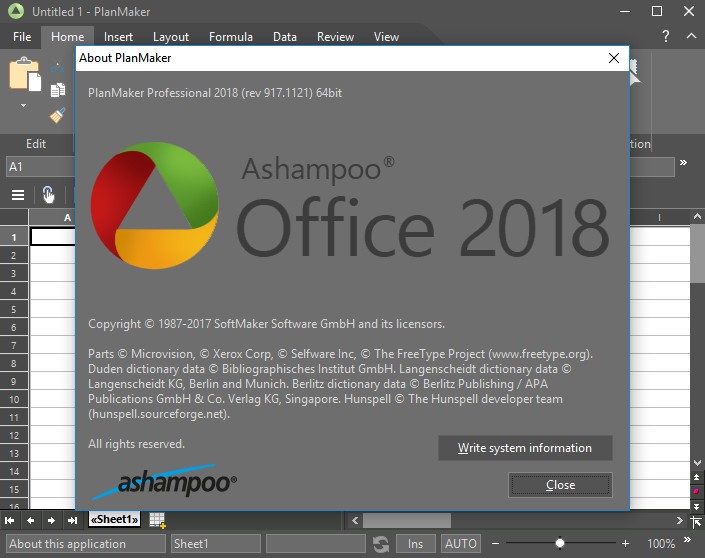Click the 100% zoom level text
The height and width of the screenshot is (558, 705).
[661, 544]
